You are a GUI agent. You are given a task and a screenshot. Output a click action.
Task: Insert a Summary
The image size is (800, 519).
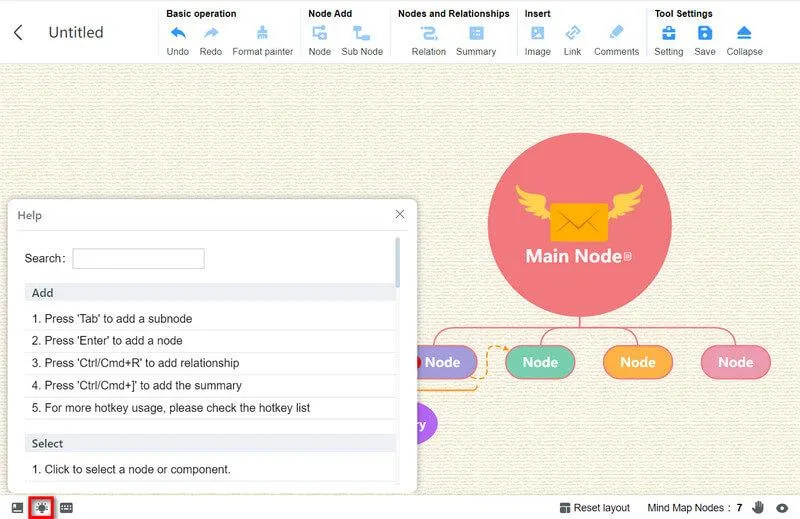tap(476, 41)
